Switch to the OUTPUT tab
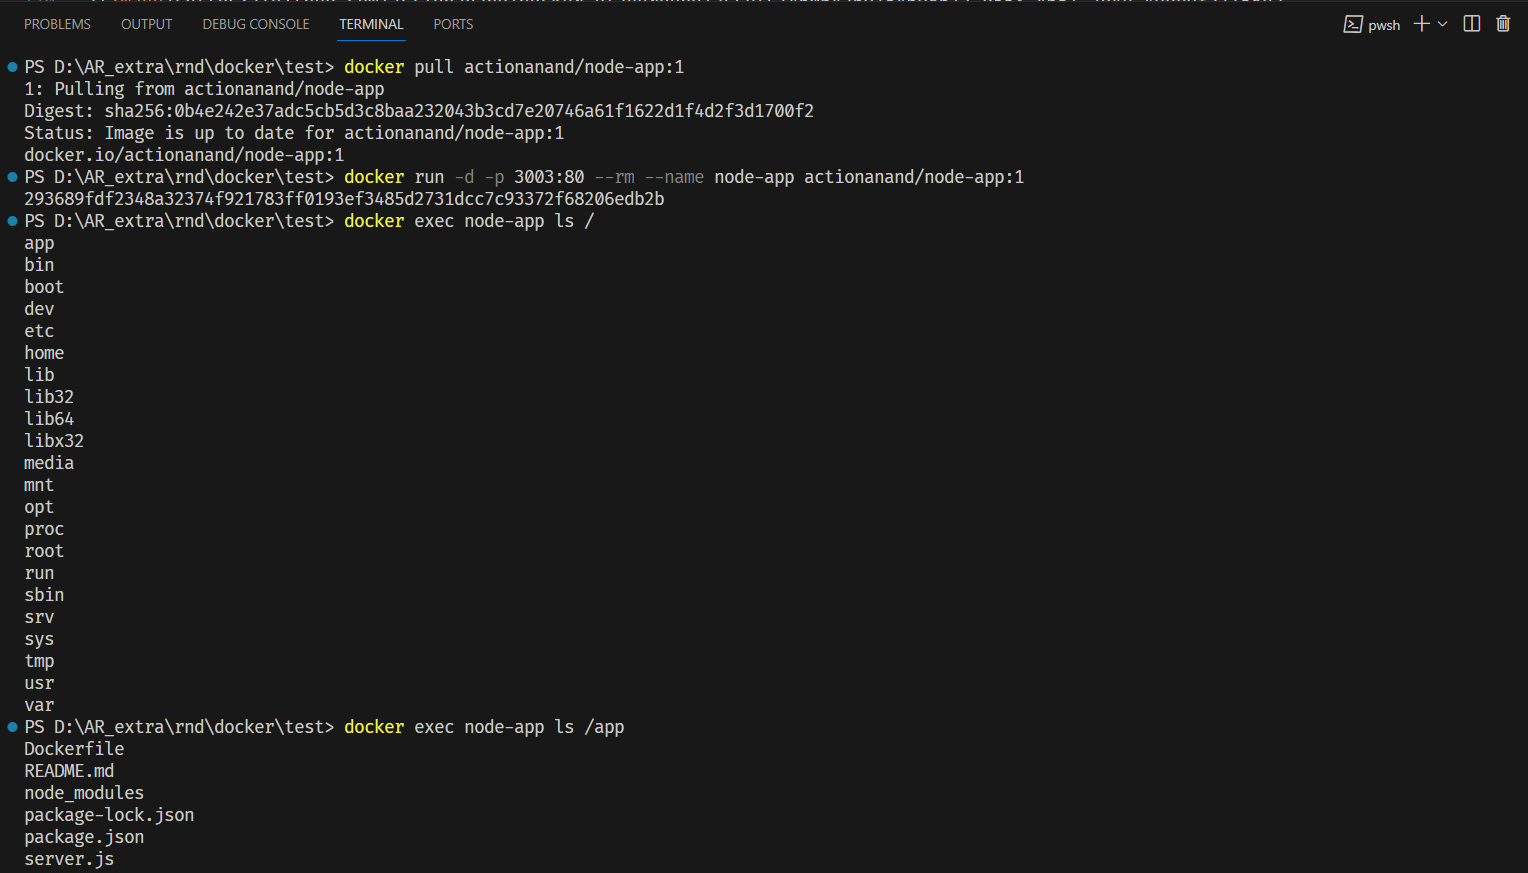Viewport: 1528px width, 873px height. click(146, 23)
